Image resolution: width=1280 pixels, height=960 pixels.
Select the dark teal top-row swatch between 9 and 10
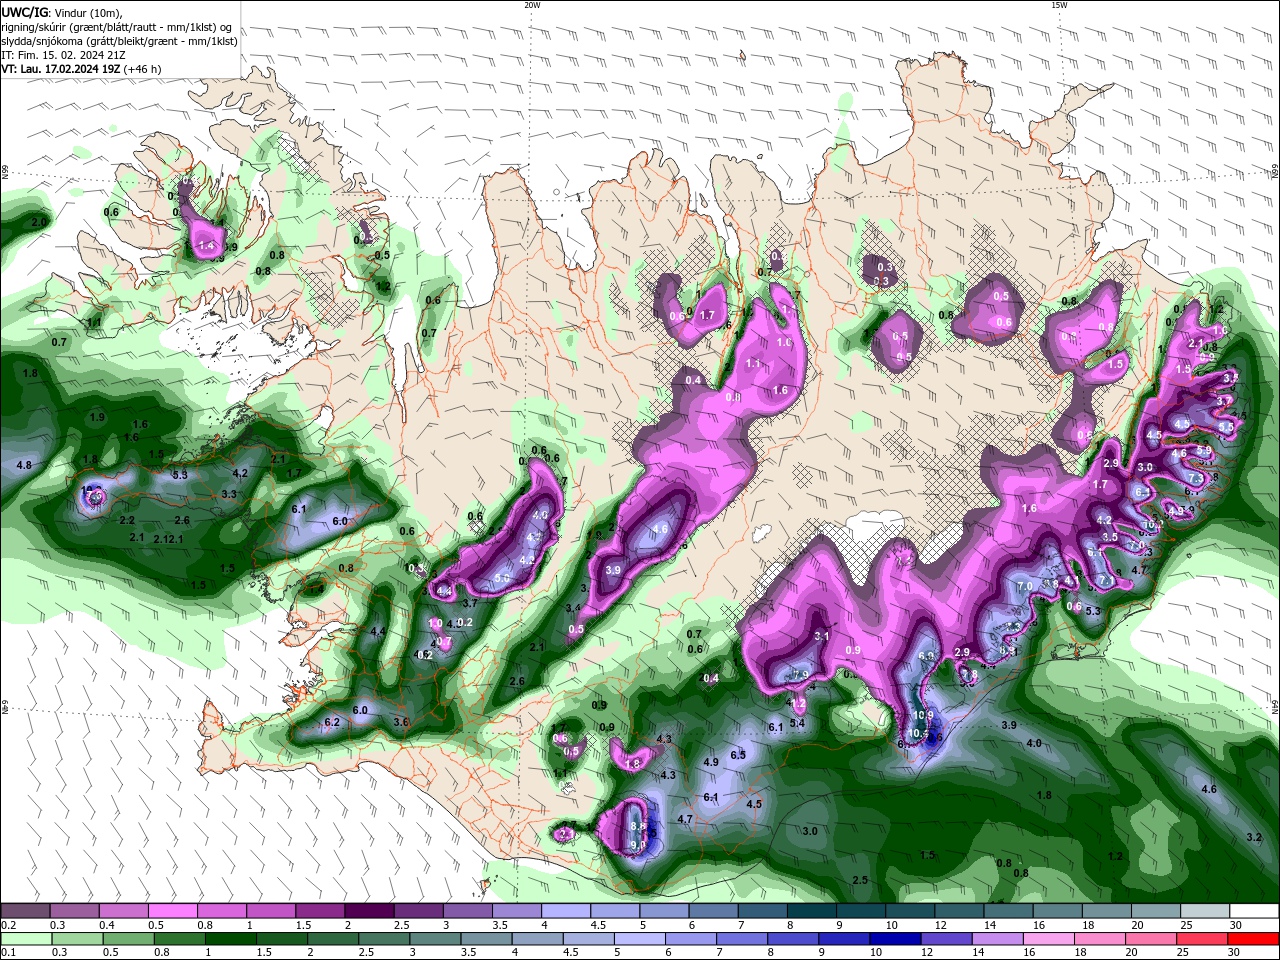point(861,911)
